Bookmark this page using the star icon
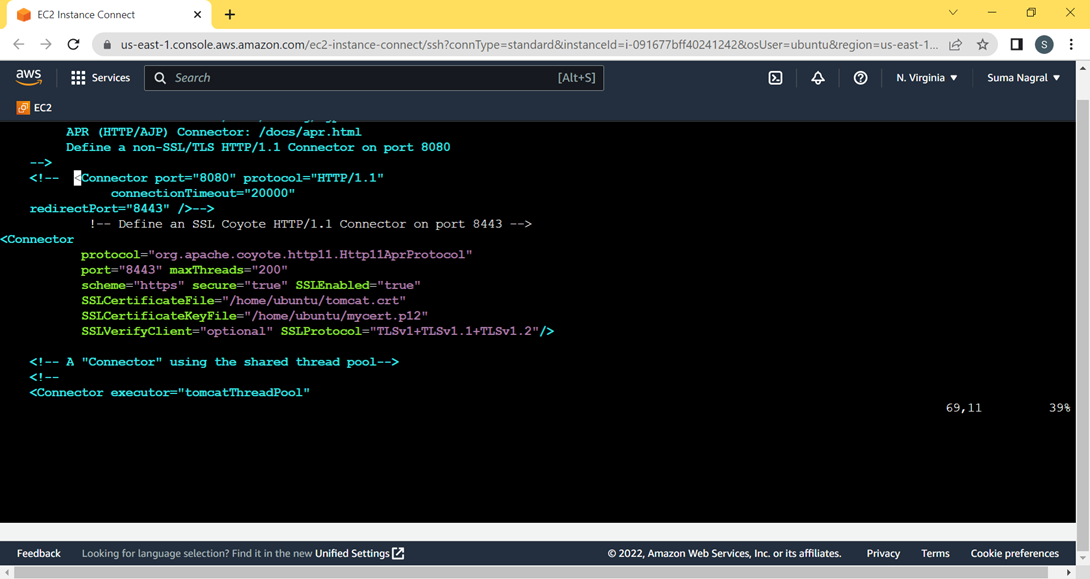The width and height of the screenshot is (1090, 579). click(x=982, y=45)
